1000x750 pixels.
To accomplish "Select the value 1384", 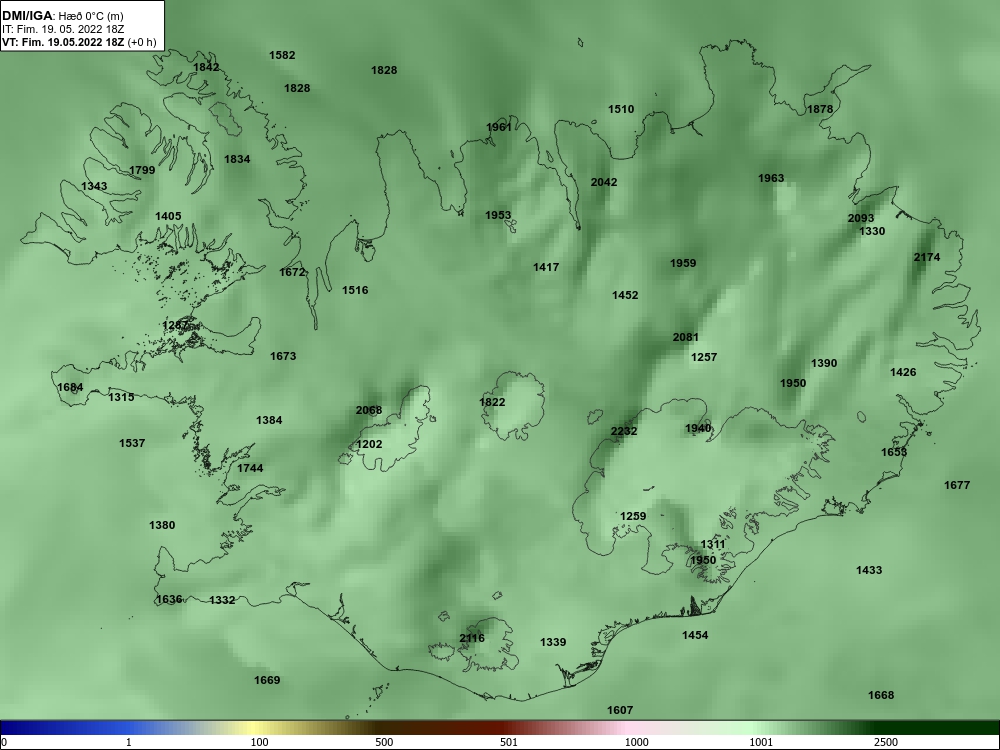I will point(268,420).
